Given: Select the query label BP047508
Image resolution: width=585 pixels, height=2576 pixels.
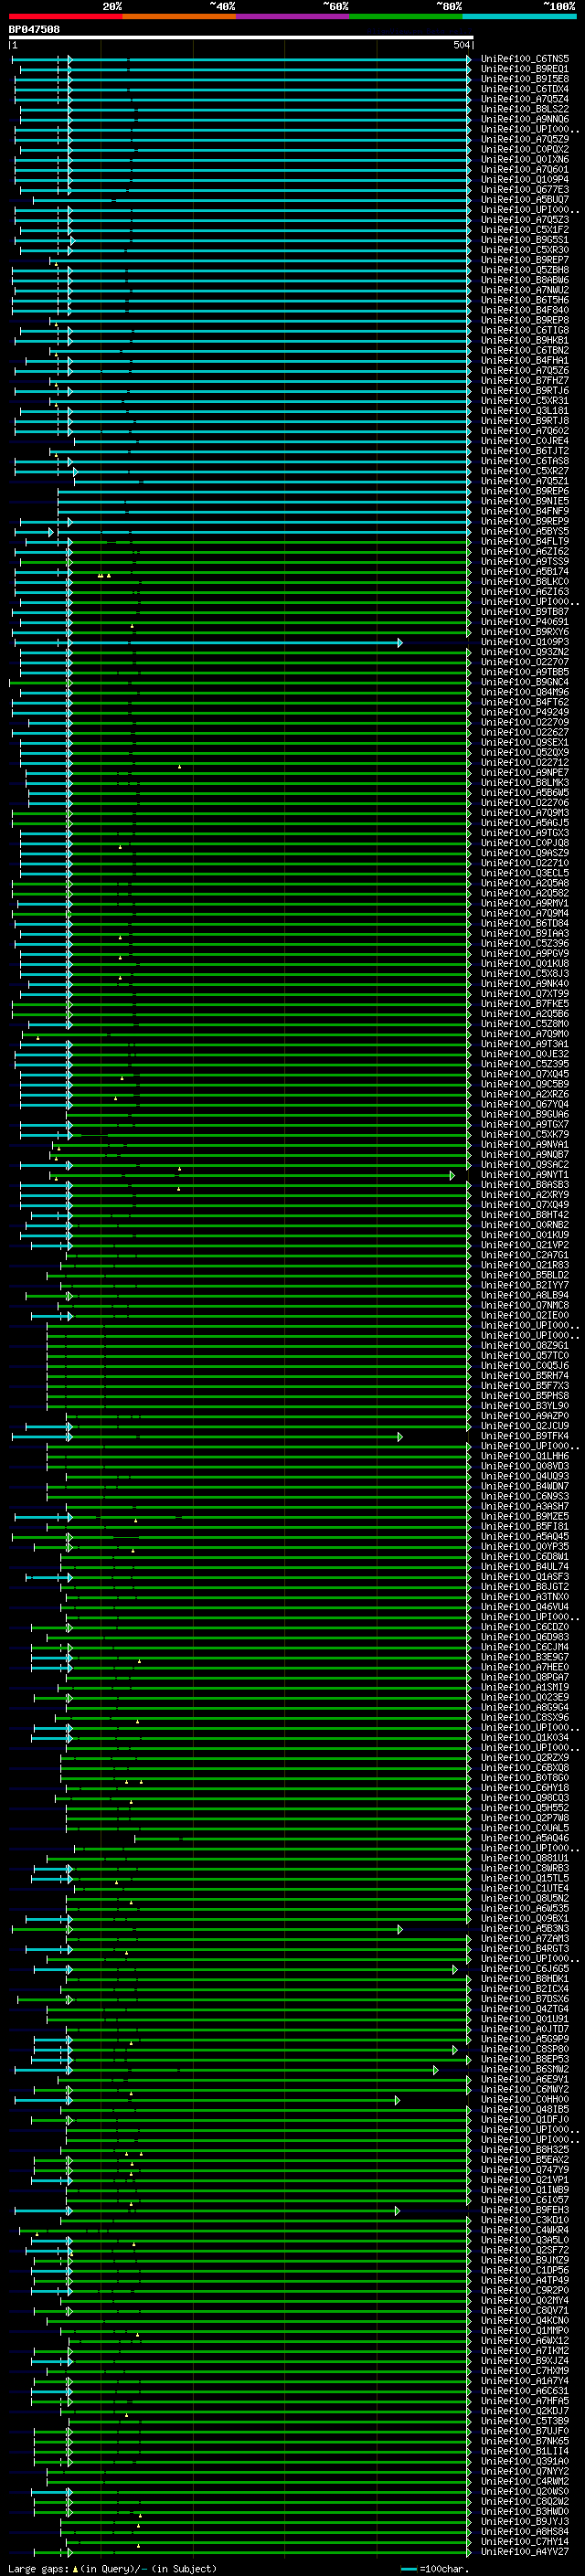Looking at the screenshot, I should point(34,29).
